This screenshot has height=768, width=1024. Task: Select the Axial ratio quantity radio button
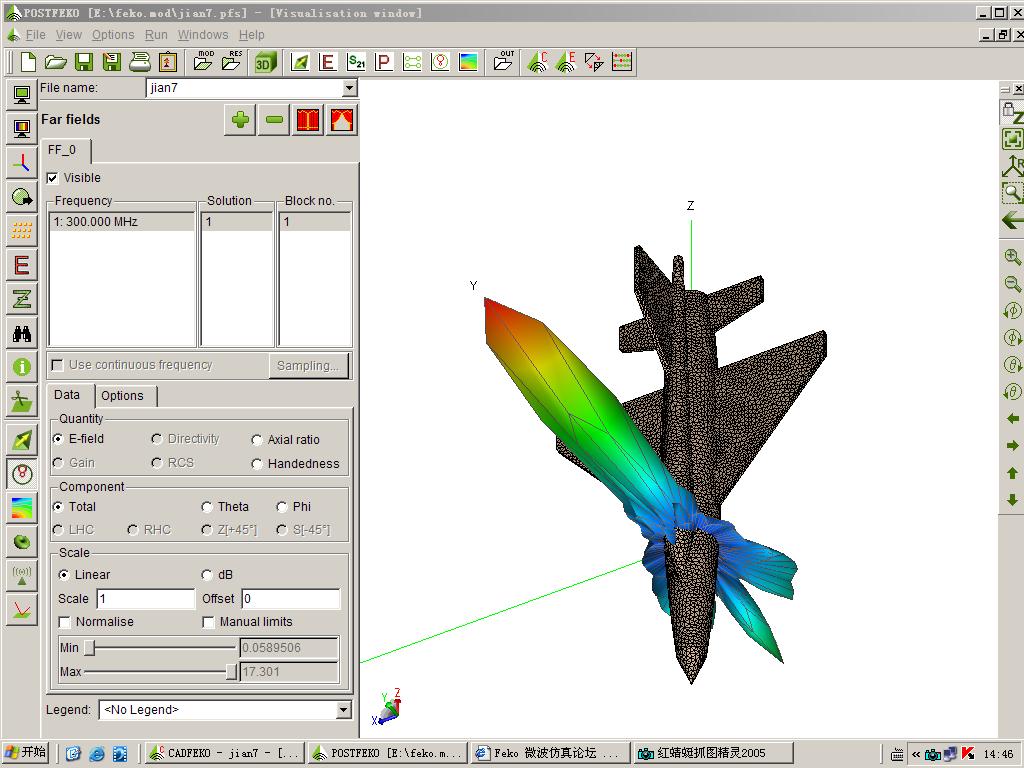click(257, 440)
